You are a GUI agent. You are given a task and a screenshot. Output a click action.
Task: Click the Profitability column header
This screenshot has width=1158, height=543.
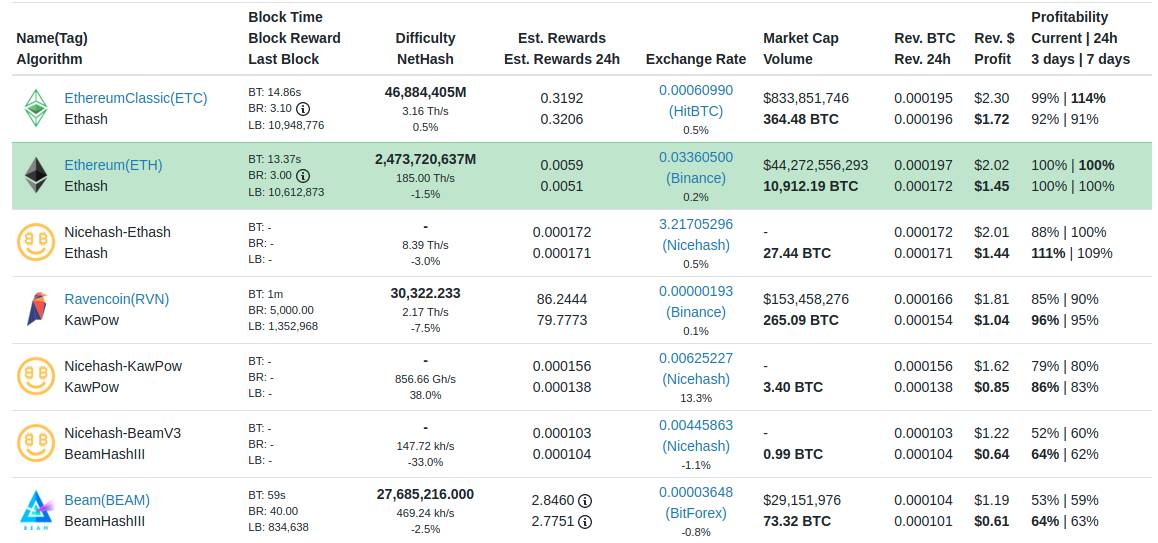[1069, 17]
